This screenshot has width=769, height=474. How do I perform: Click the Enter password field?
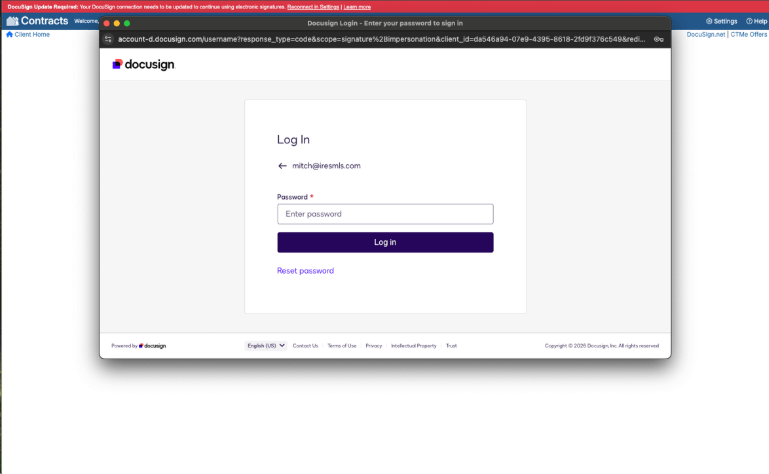pos(385,214)
